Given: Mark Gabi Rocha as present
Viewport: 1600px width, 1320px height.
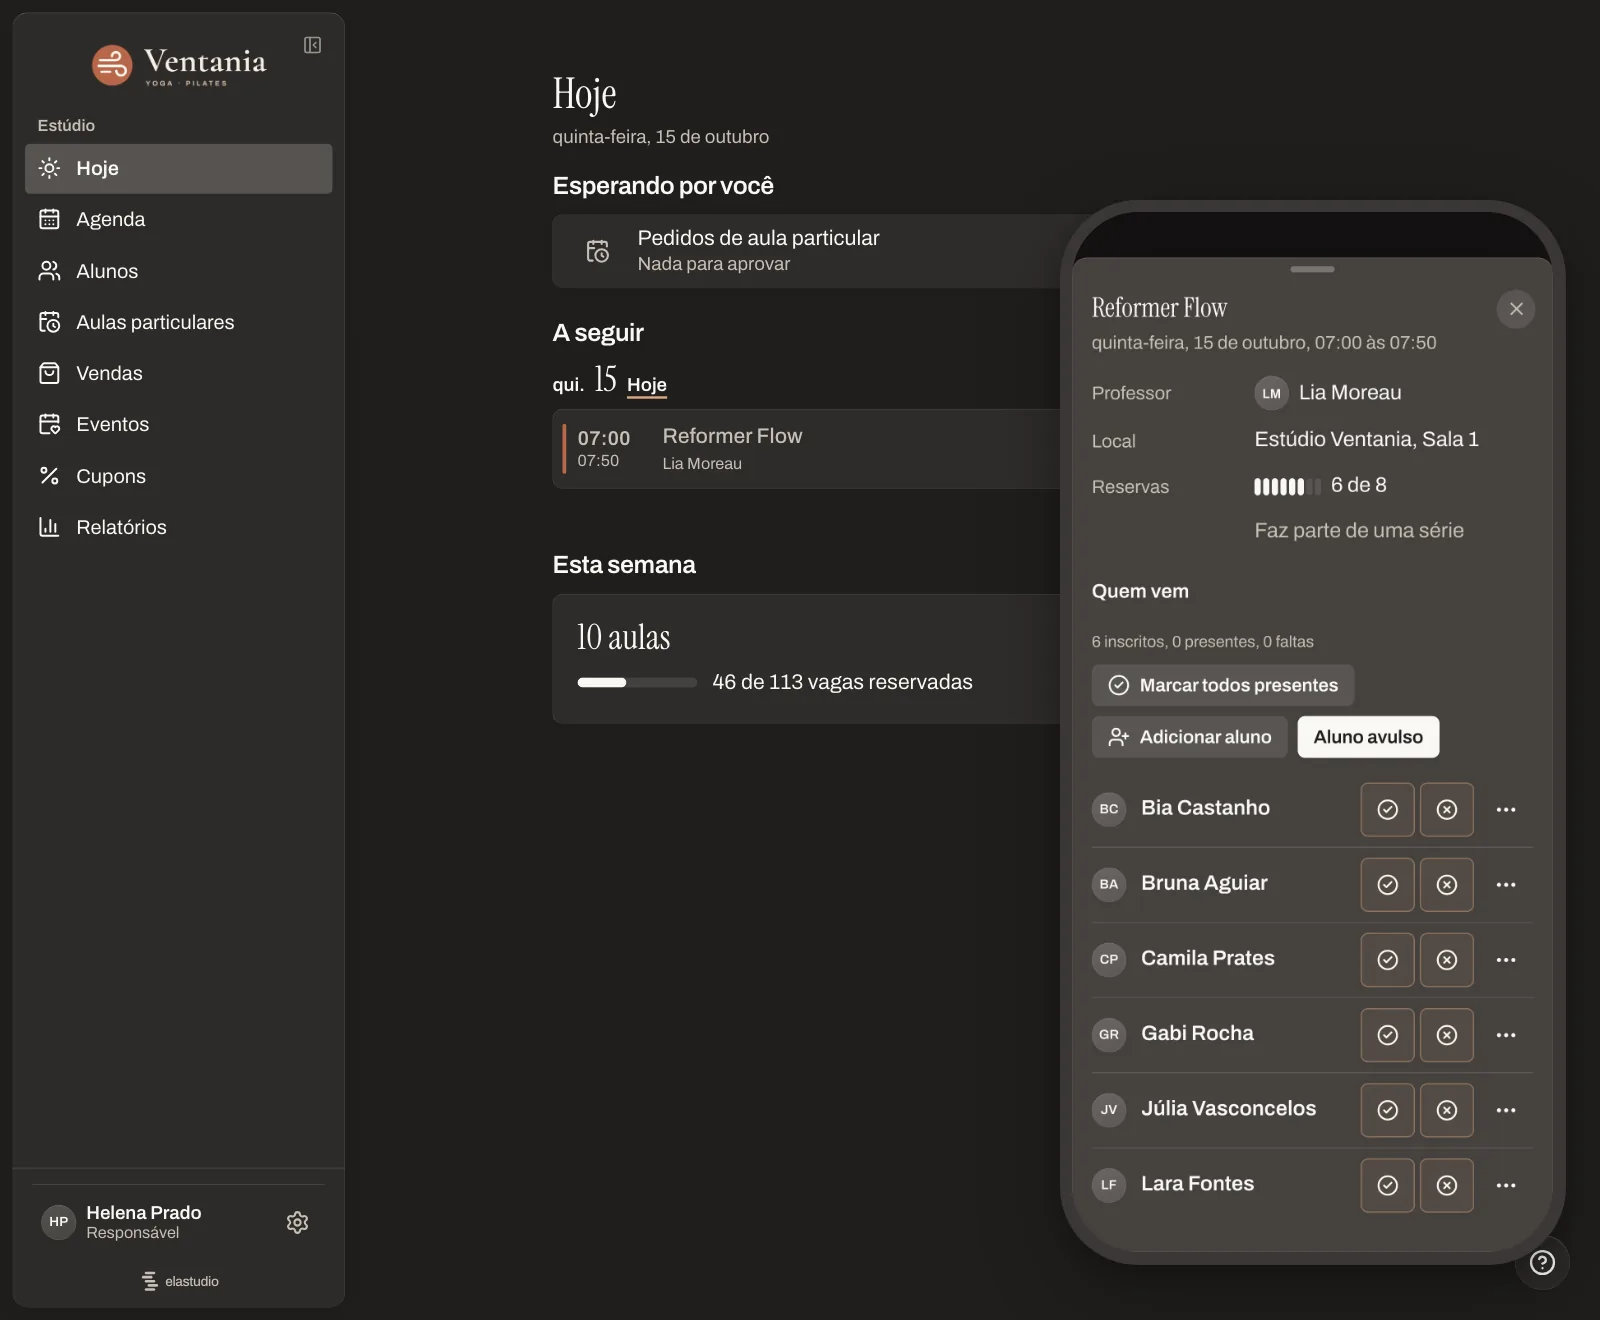Looking at the screenshot, I should click(x=1387, y=1035).
